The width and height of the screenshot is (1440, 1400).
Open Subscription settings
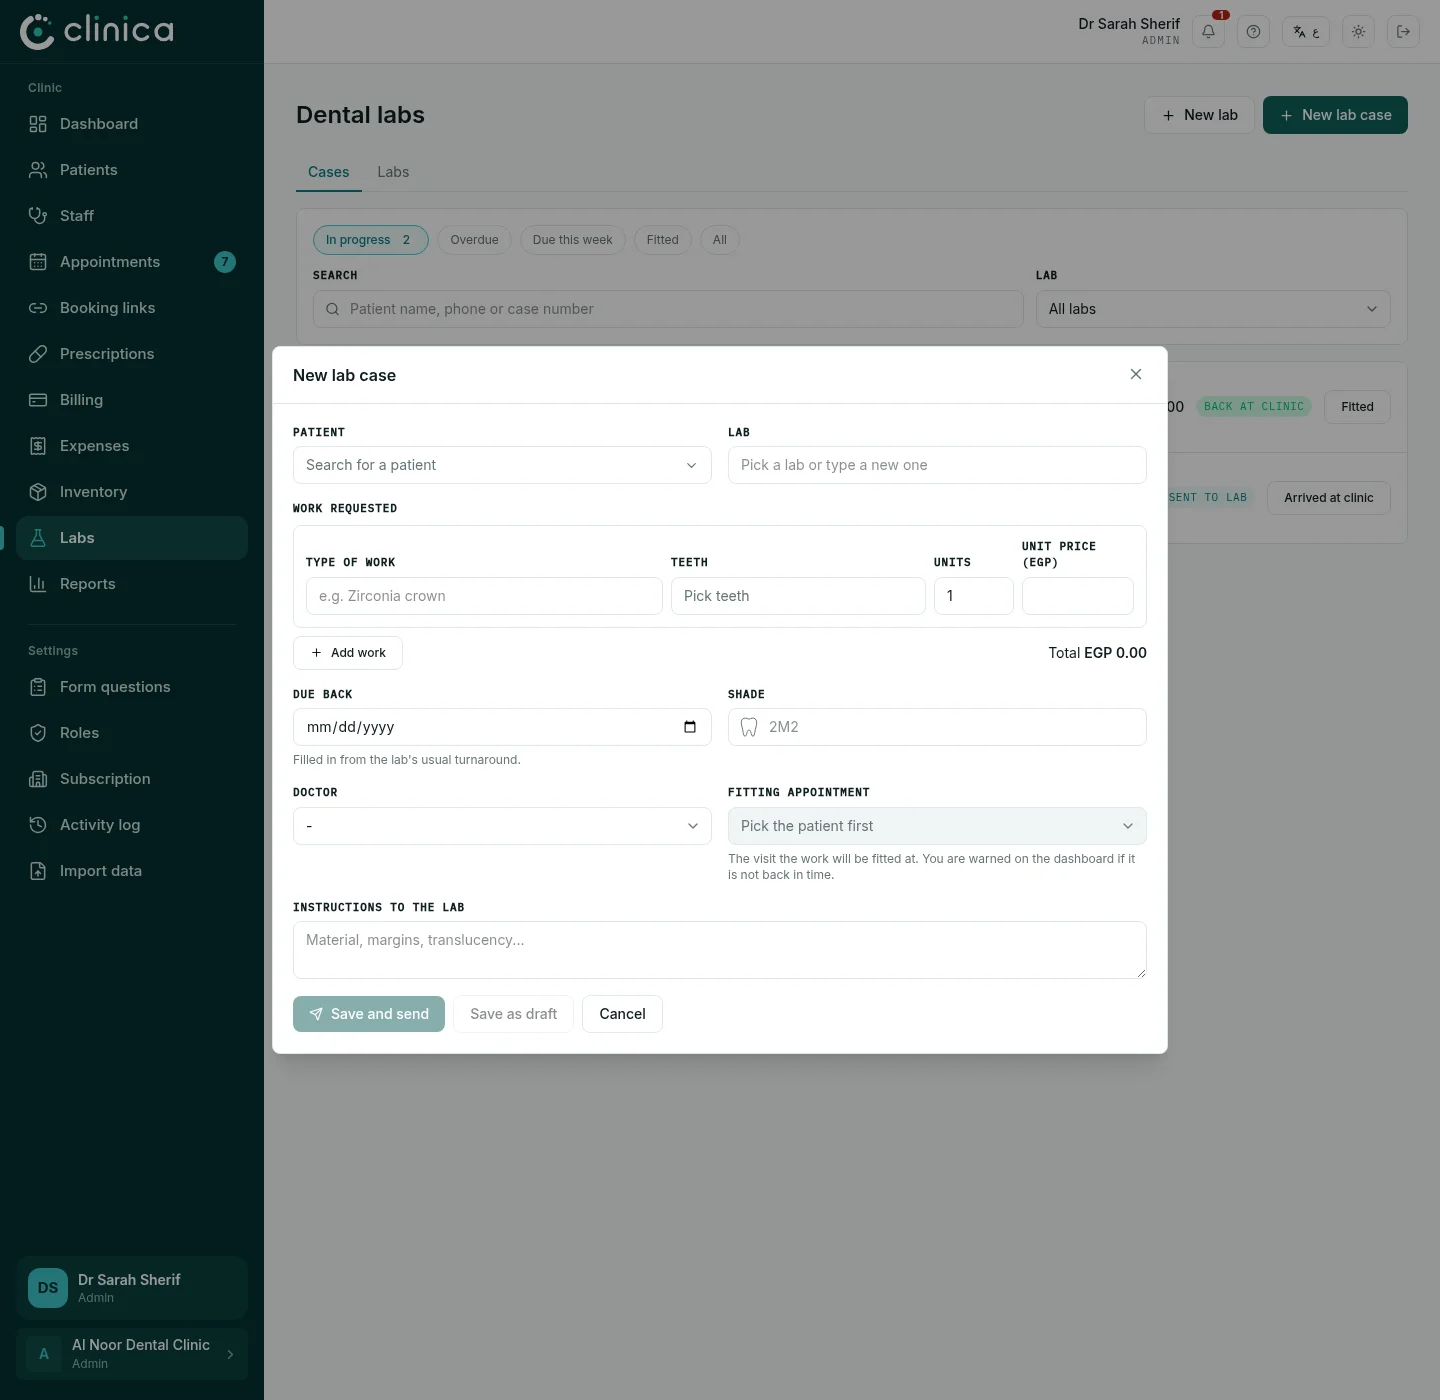tap(132, 779)
